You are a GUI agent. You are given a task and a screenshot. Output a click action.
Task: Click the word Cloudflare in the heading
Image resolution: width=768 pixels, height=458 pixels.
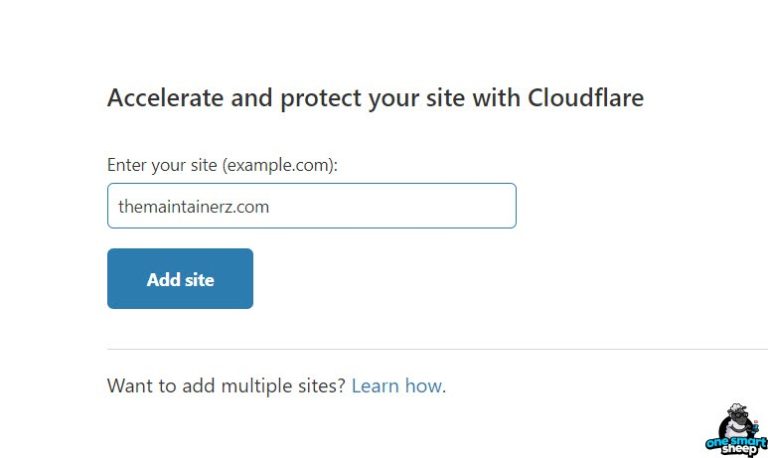point(584,98)
